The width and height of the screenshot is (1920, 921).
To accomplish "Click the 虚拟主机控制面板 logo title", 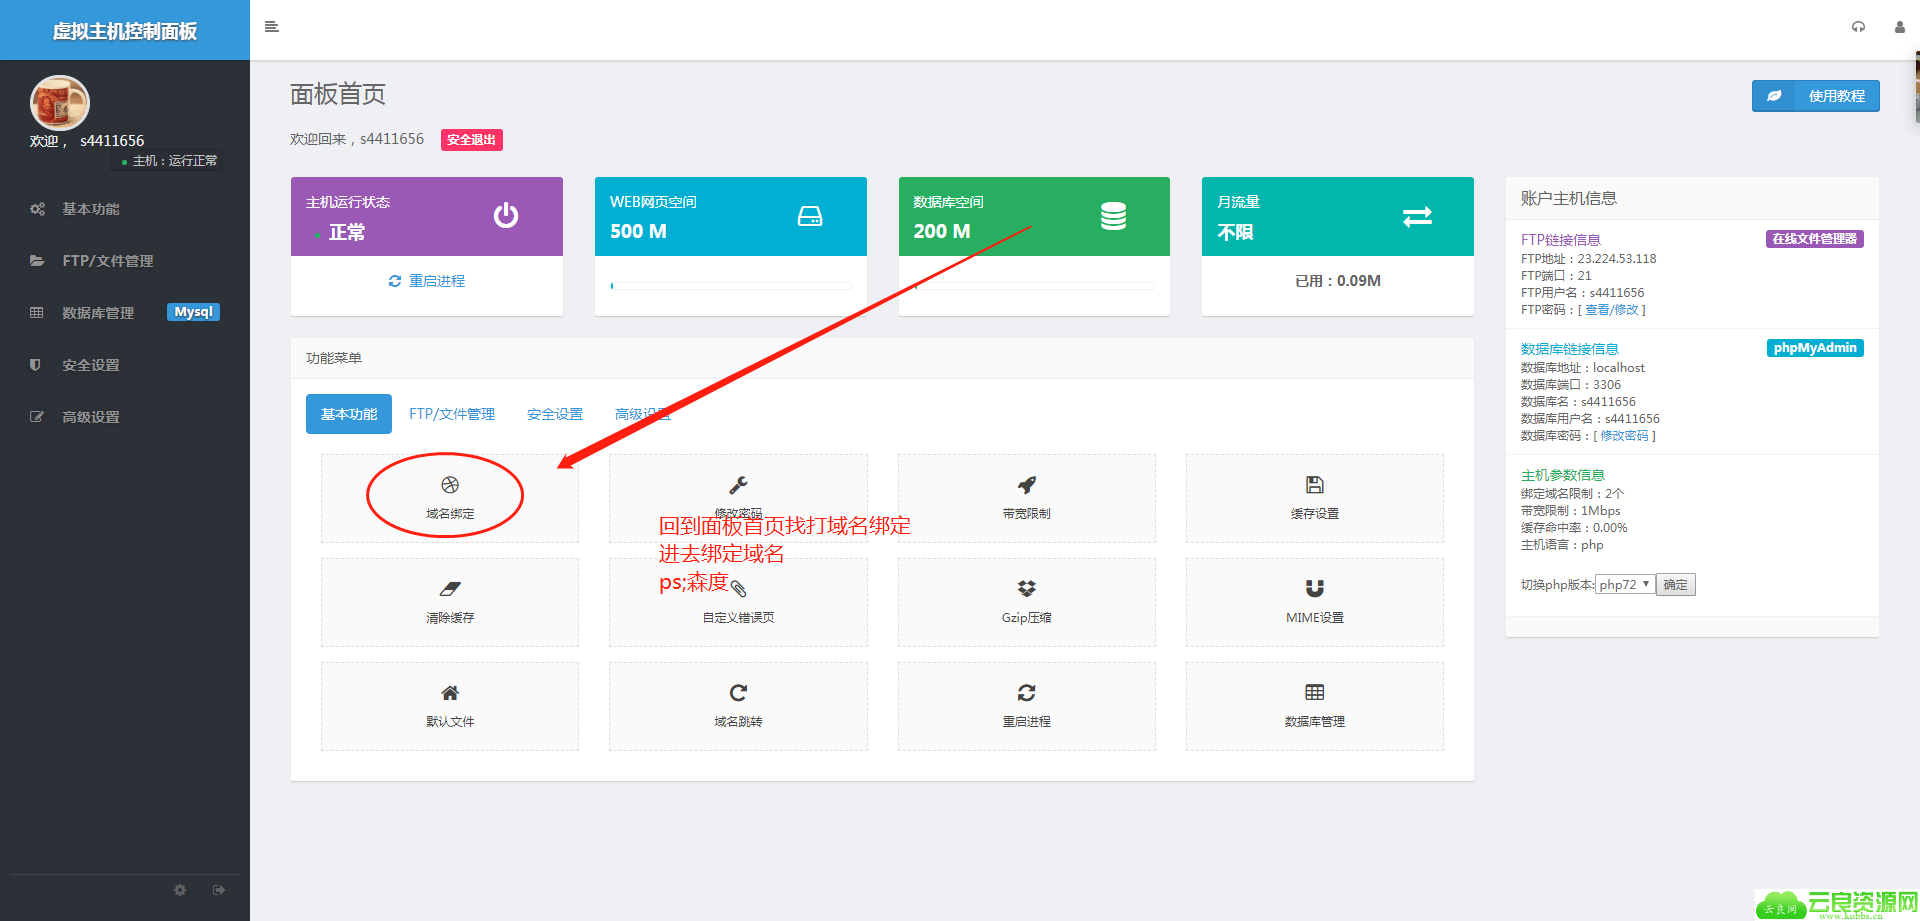I will pyautogui.click(x=125, y=31).
